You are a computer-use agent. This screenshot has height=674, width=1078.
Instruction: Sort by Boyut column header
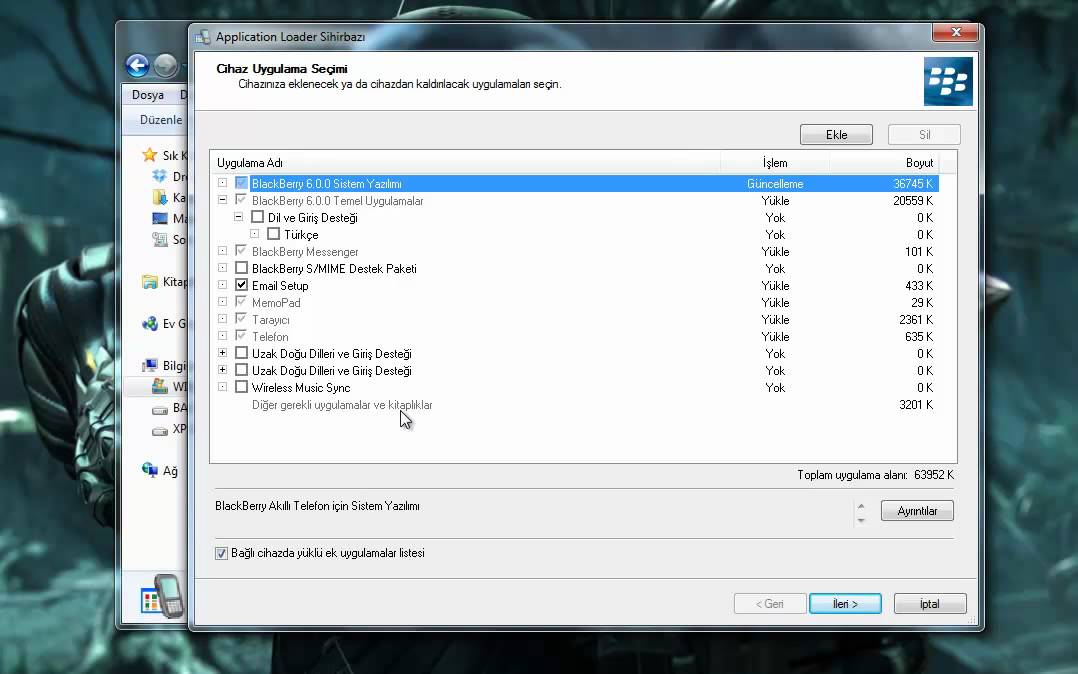tap(884, 163)
